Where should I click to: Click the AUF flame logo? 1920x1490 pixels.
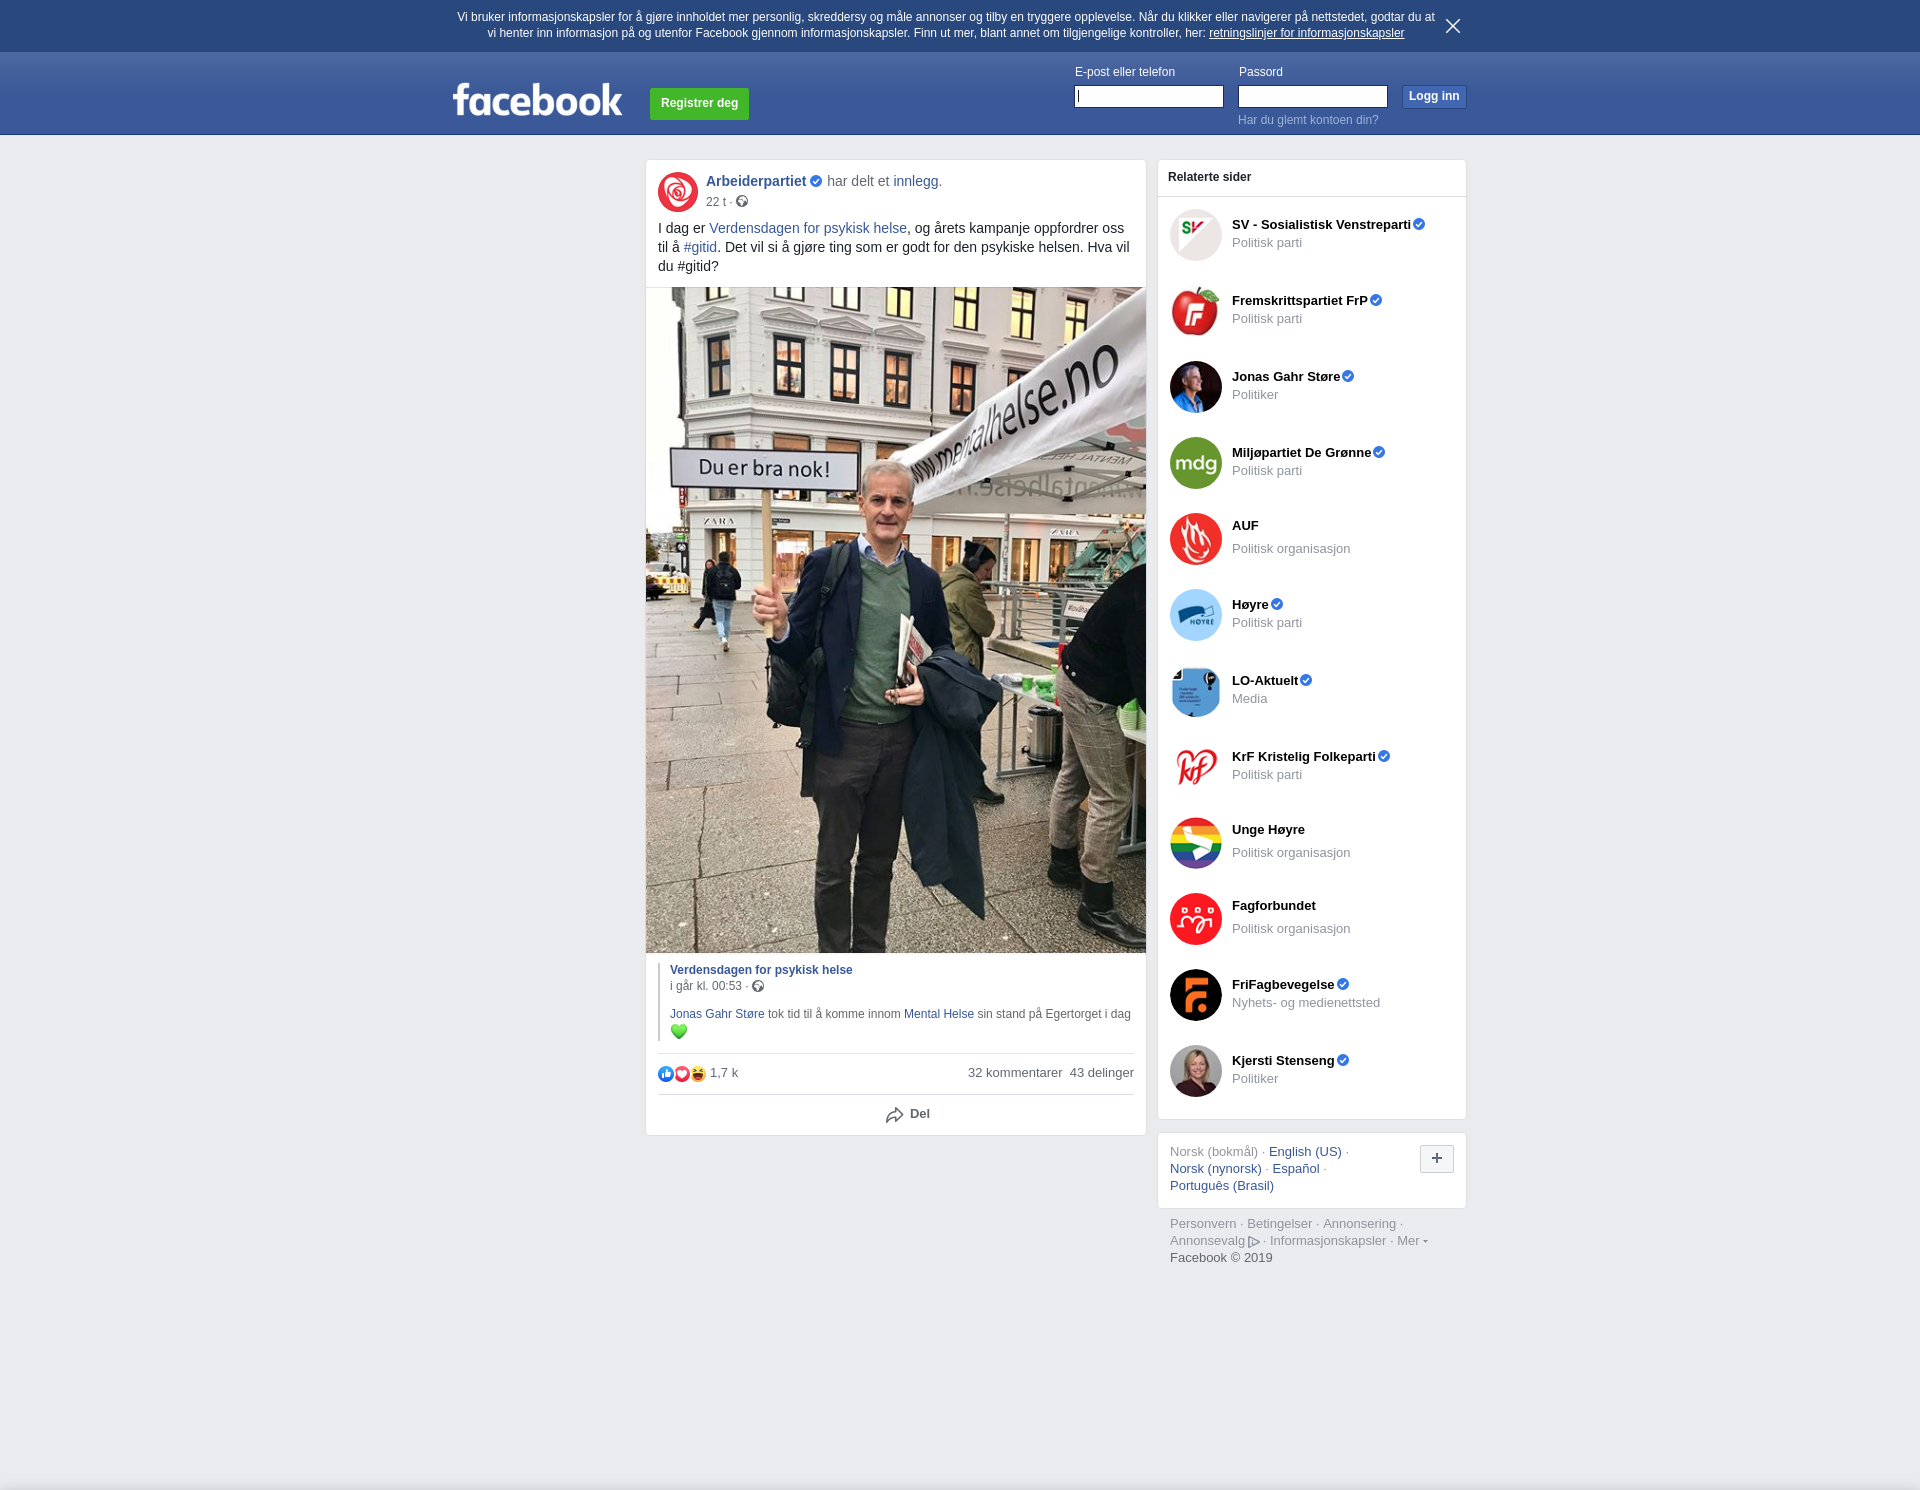[x=1195, y=538]
